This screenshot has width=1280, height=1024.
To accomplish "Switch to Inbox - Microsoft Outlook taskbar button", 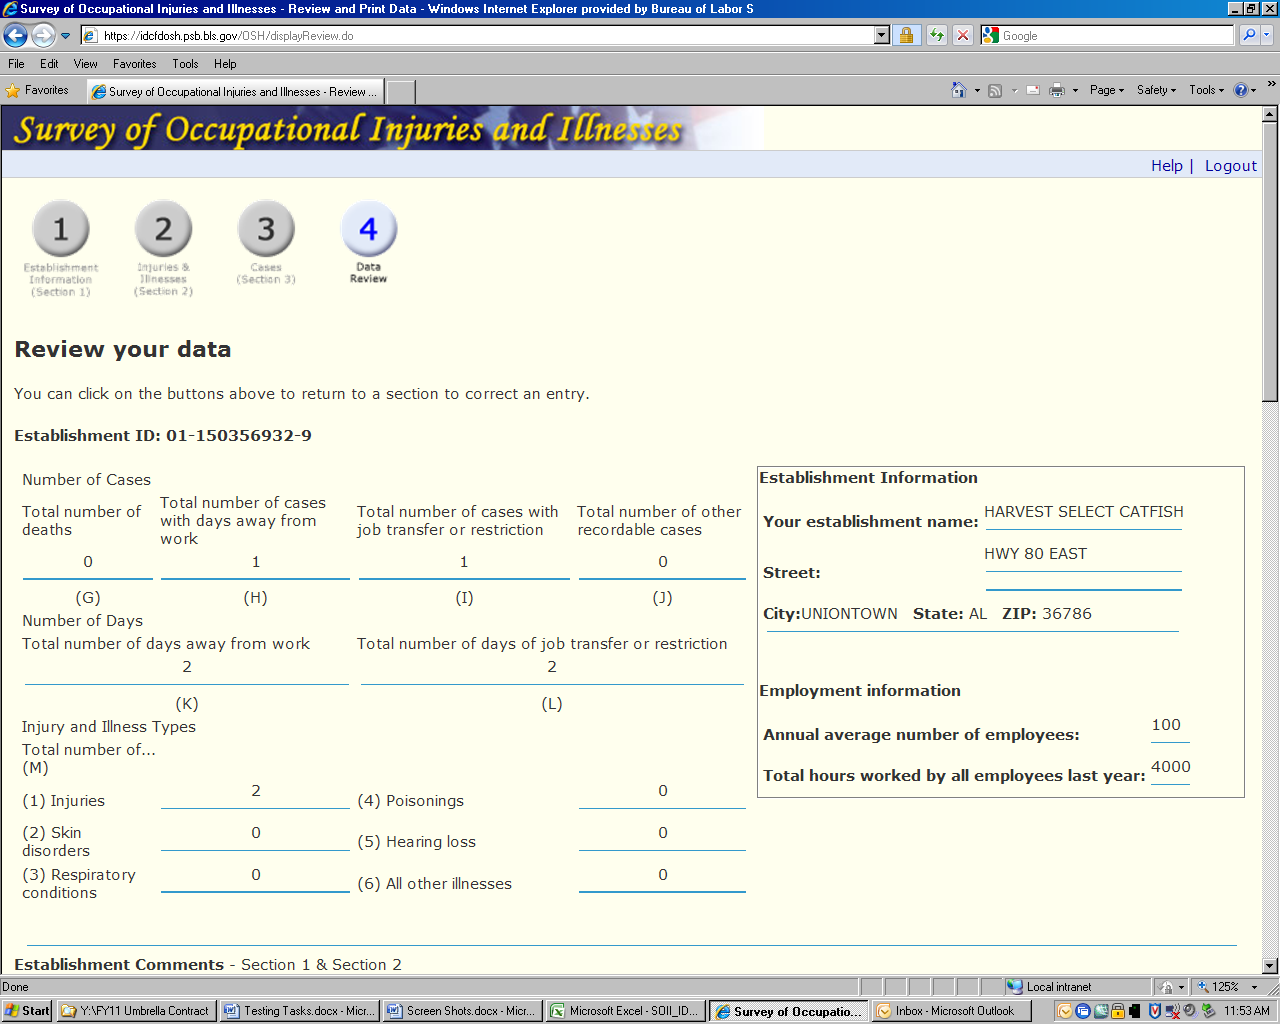I will tap(951, 1011).
